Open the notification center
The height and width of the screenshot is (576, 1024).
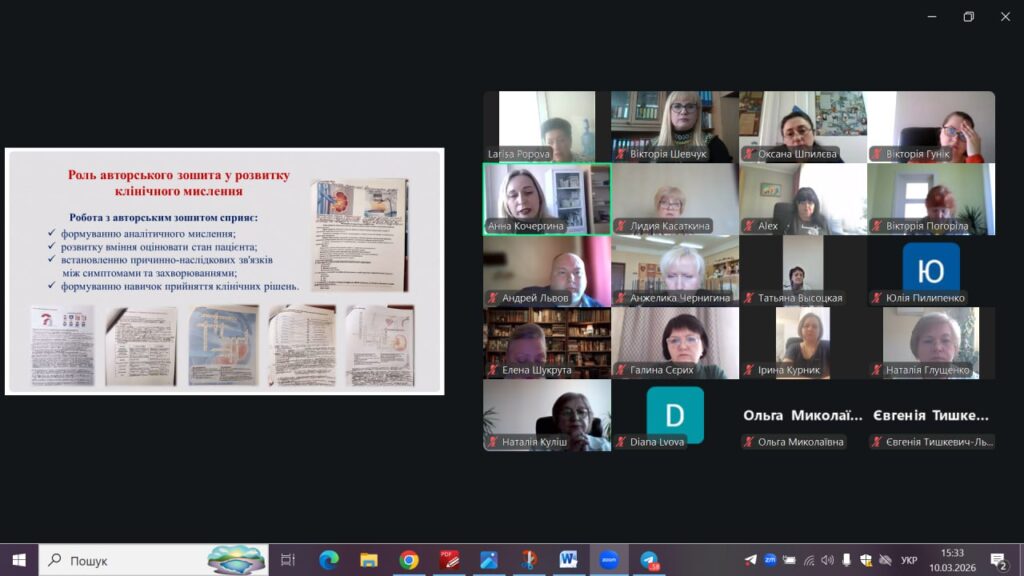(x=998, y=560)
